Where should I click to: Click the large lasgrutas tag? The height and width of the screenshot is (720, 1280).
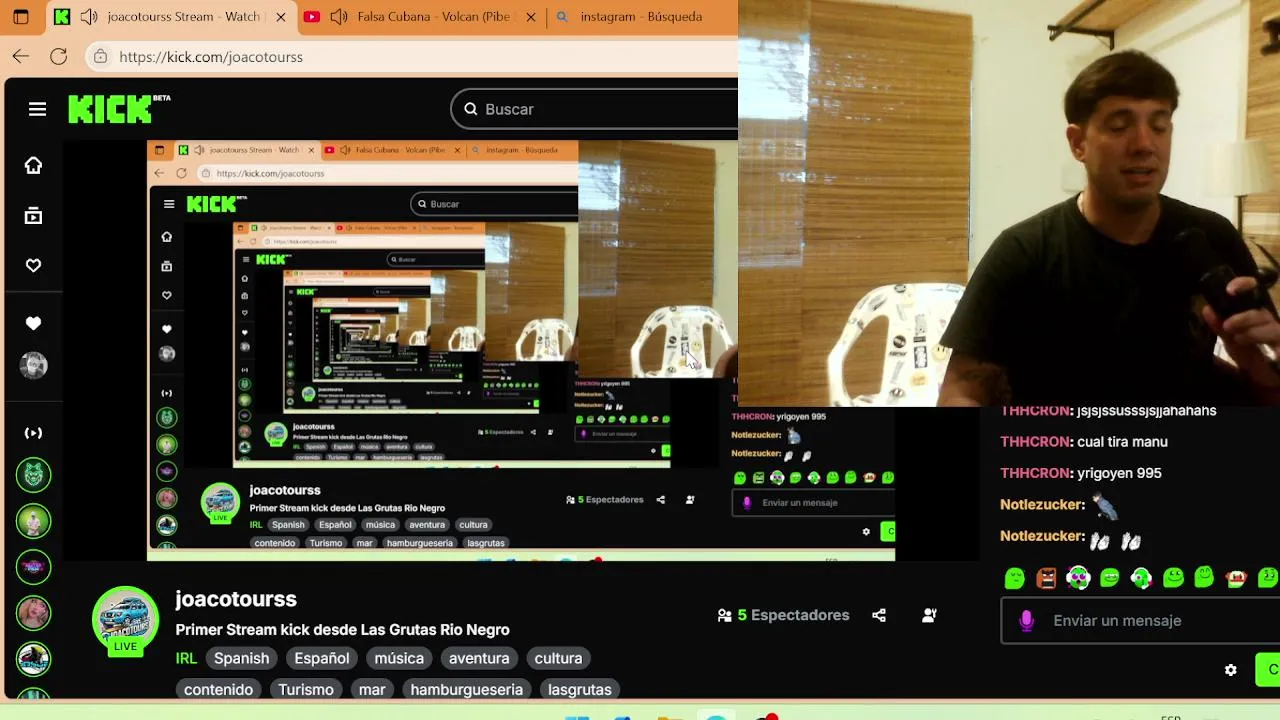[x=579, y=689]
